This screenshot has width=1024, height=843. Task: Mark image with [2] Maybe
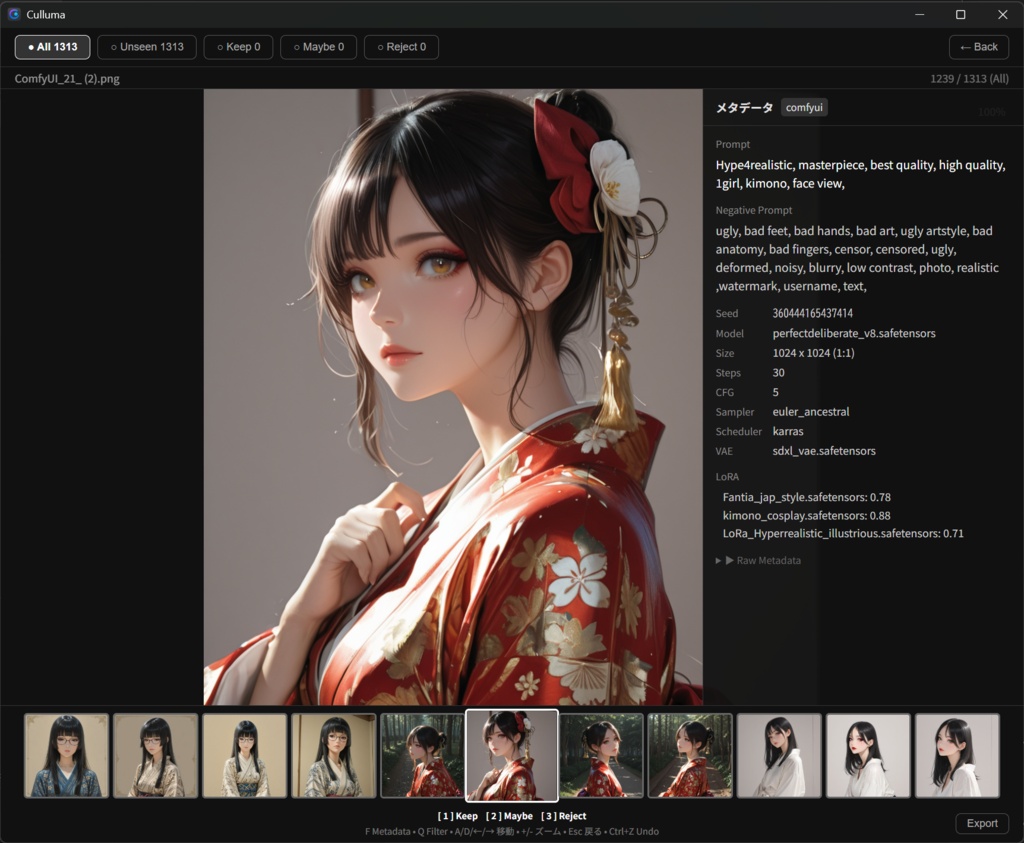point(509,816)
